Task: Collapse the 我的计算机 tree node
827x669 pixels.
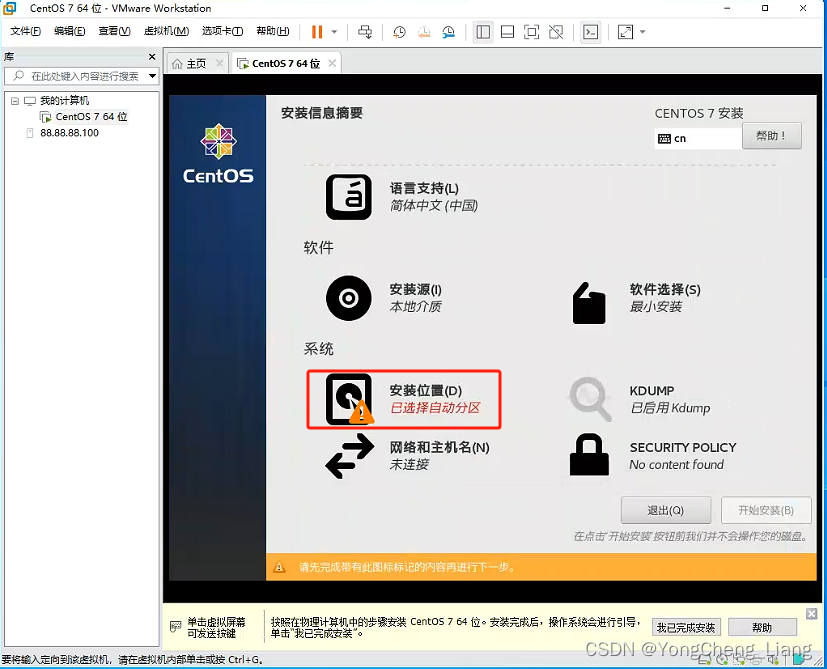Action: [x=15, y=101]
